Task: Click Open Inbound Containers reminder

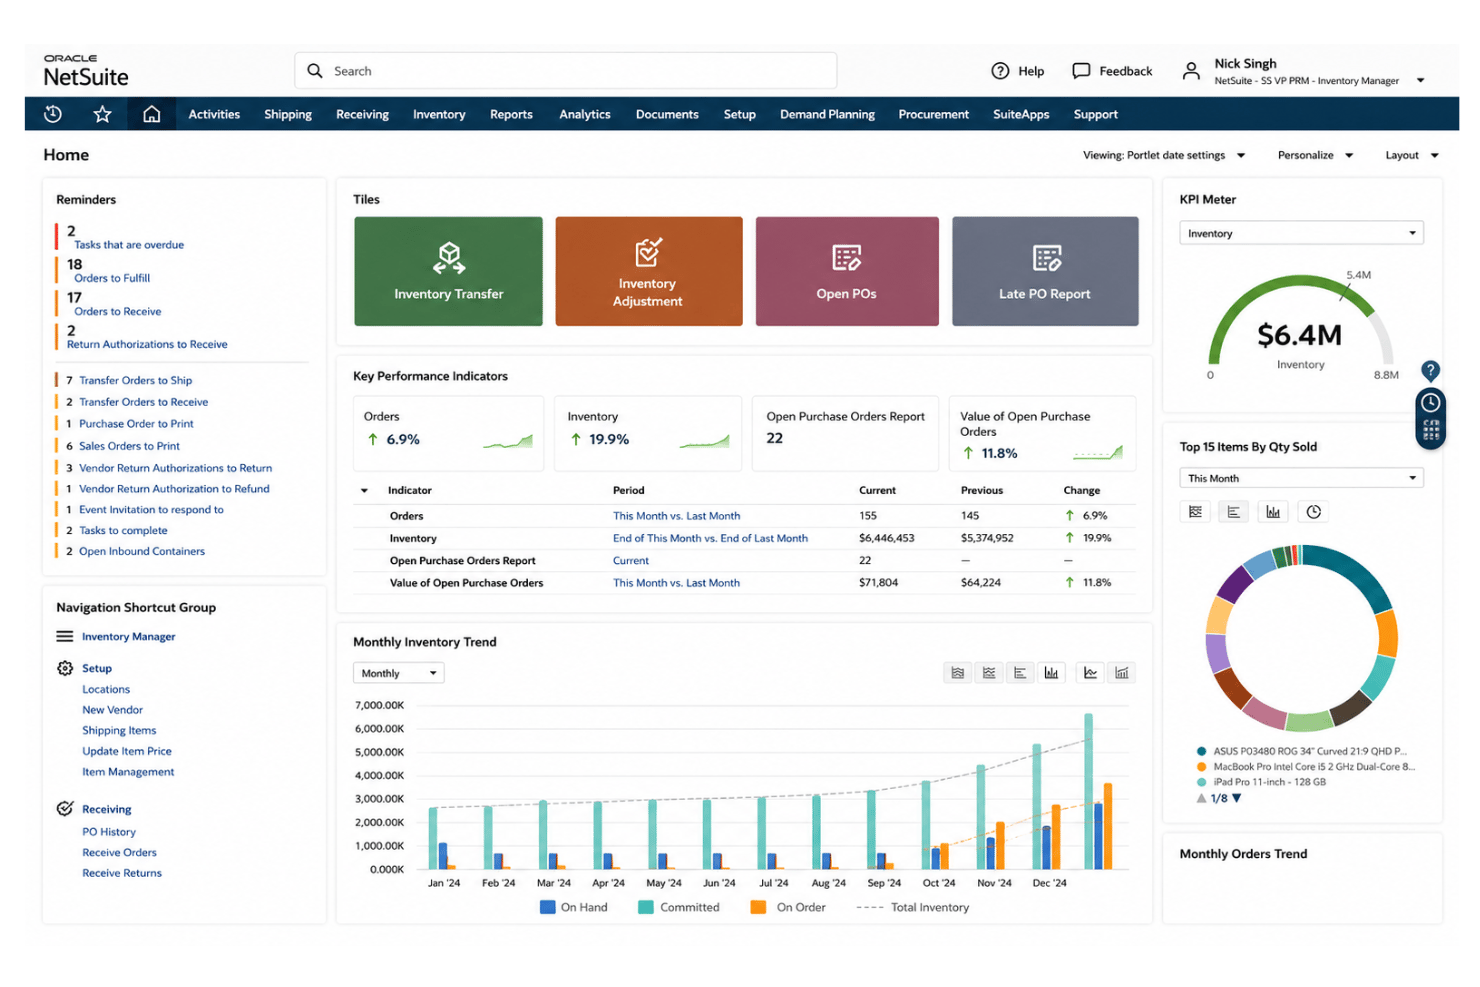Action: 142,551
